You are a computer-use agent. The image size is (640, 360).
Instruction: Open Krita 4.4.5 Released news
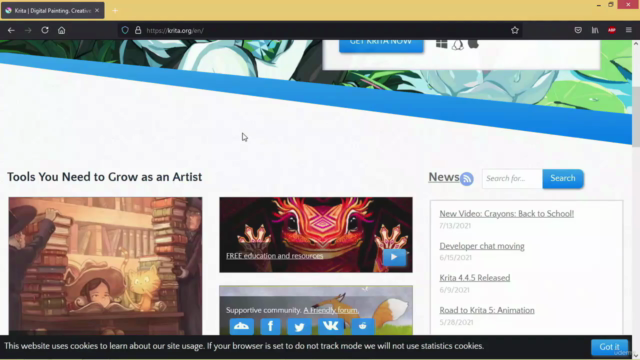tap(474, 278)
